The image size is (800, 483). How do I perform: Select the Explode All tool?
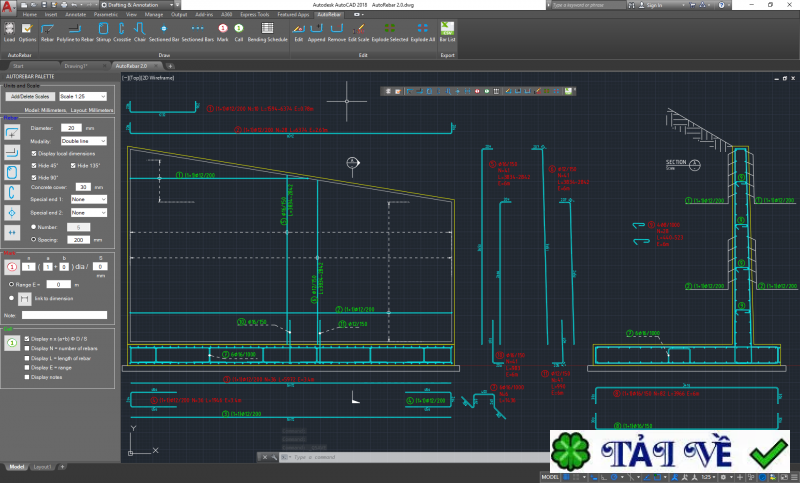pos(423,31)
